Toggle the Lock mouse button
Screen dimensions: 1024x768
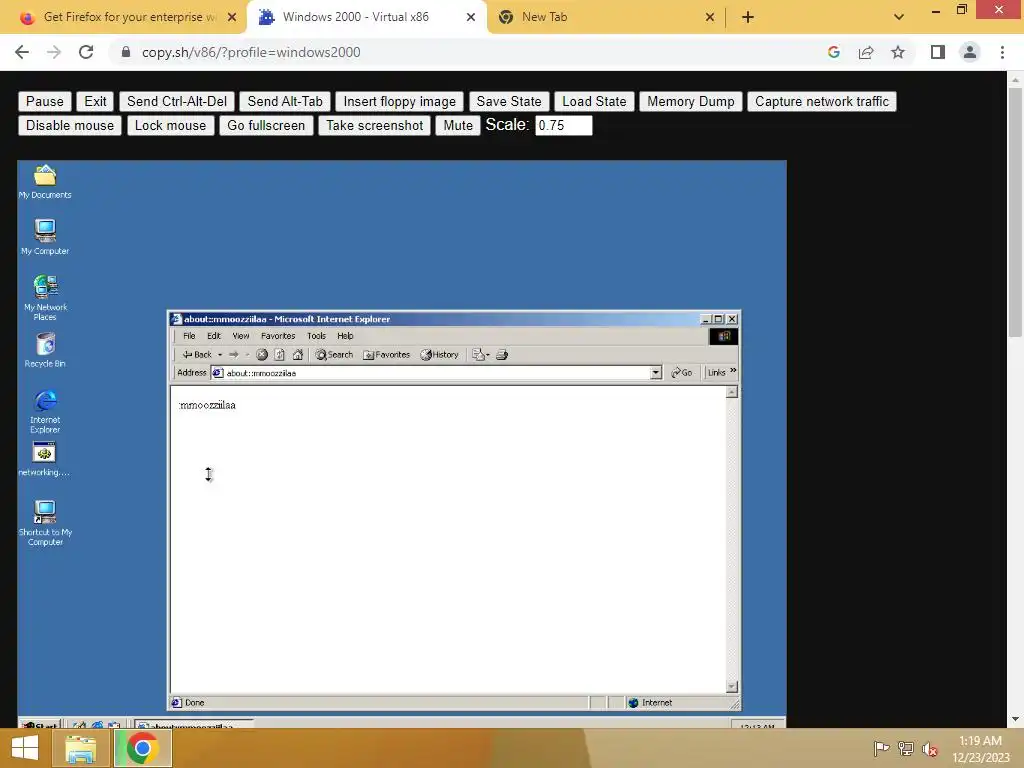pos(170,125)
